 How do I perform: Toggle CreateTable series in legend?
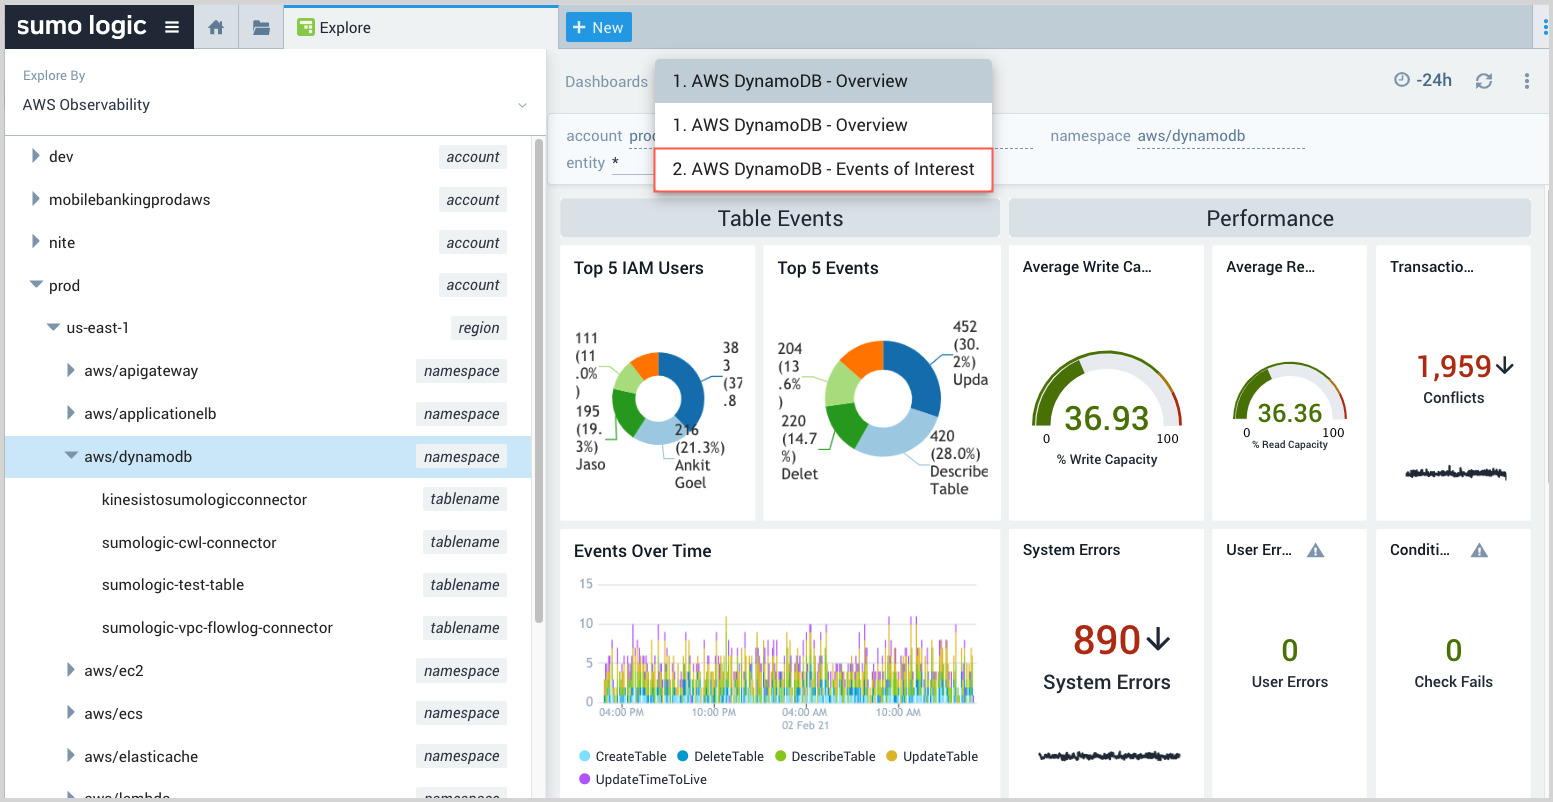click(x=623, y=757)
